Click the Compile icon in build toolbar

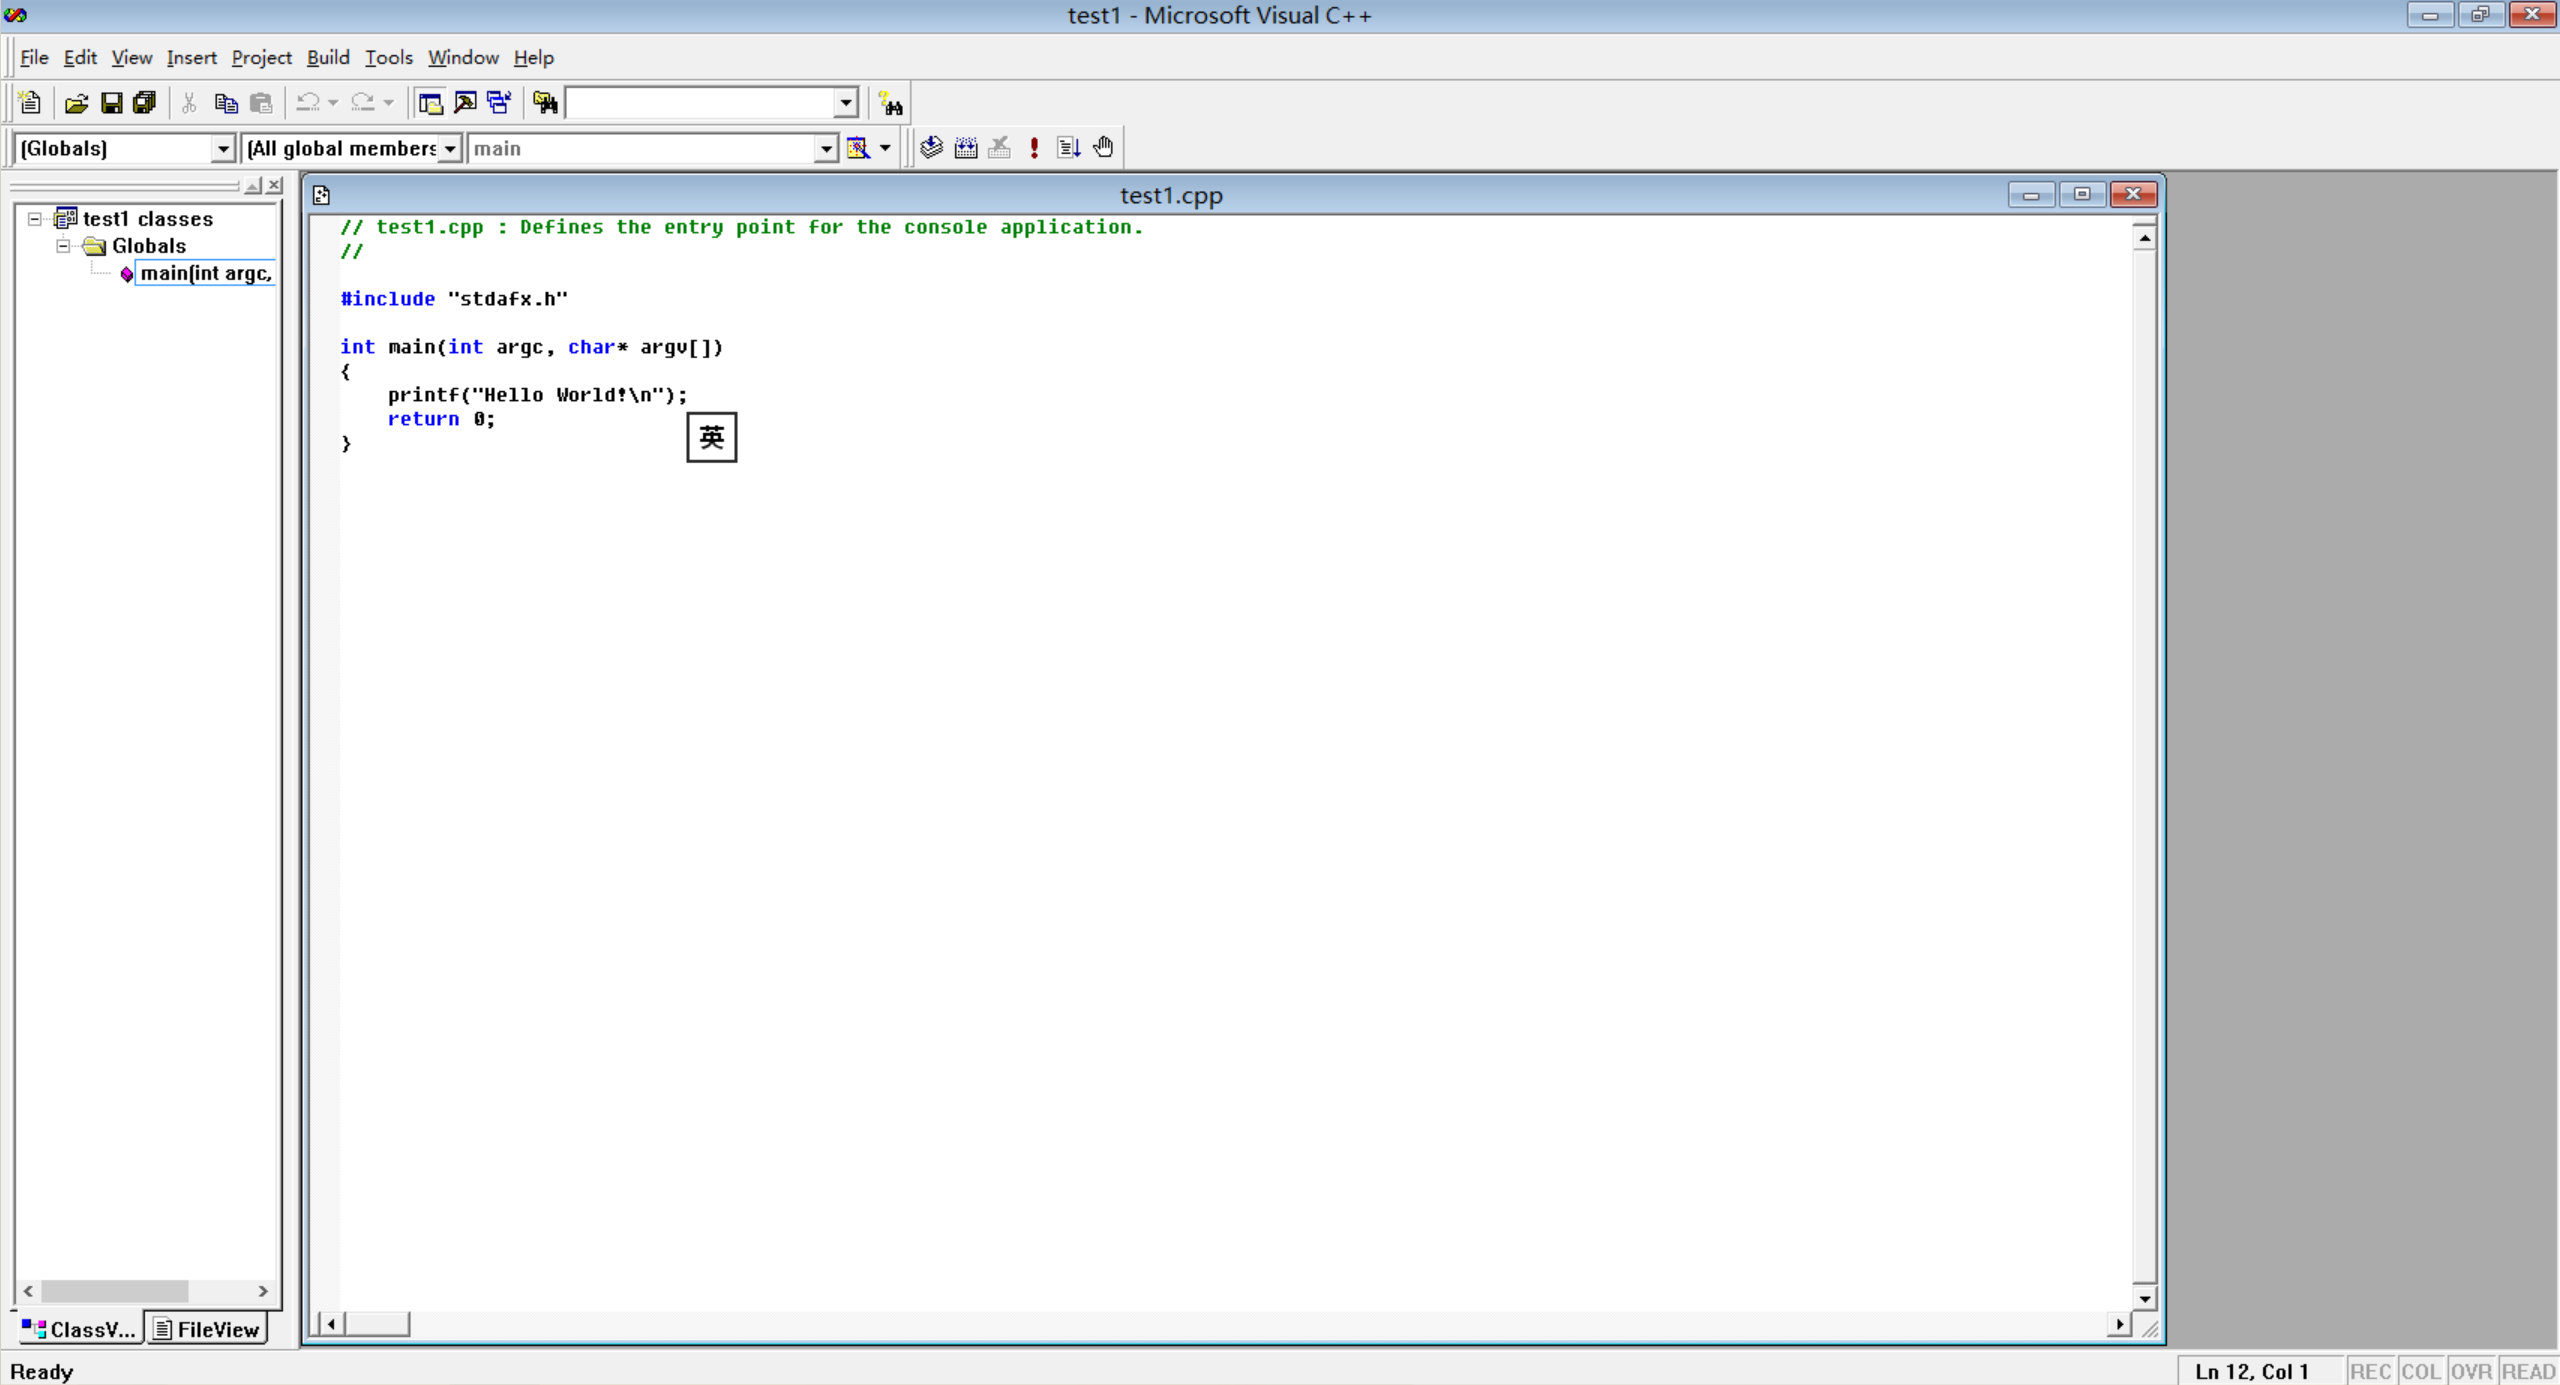[x=931, y=148]
